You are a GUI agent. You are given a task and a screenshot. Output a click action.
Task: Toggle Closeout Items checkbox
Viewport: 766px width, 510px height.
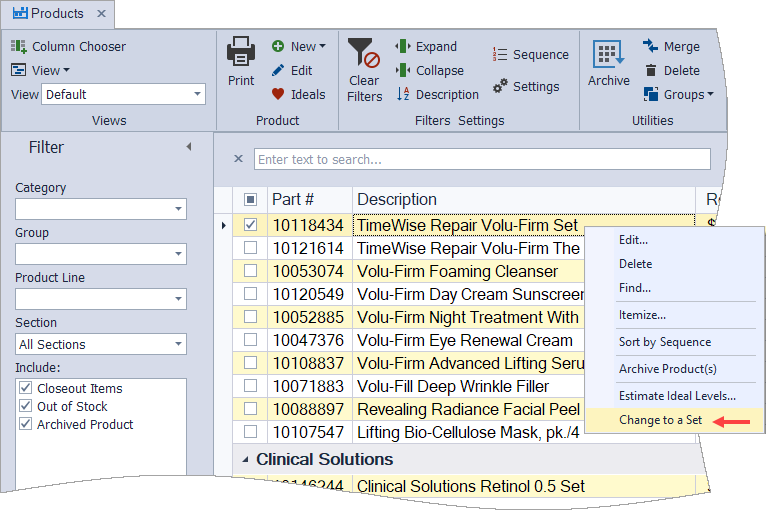point(25,388)
